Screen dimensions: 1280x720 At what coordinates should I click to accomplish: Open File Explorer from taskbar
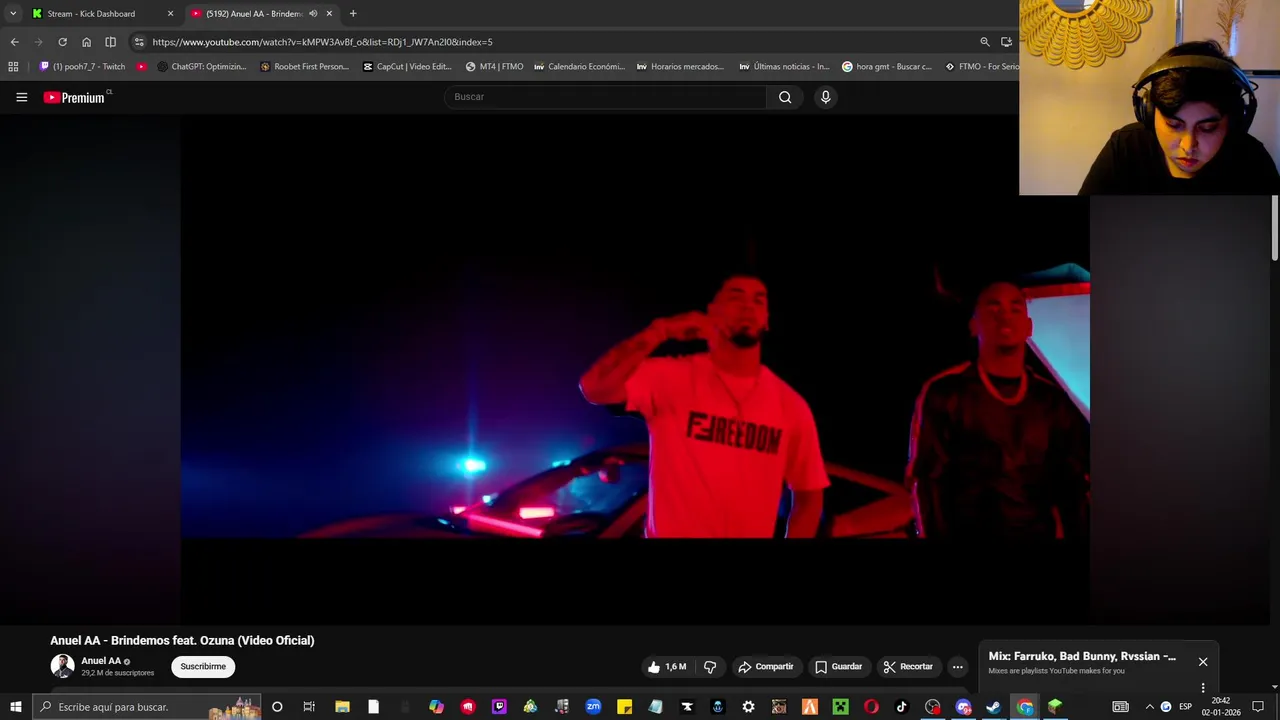pyautogui.click(x=342, y=707)
